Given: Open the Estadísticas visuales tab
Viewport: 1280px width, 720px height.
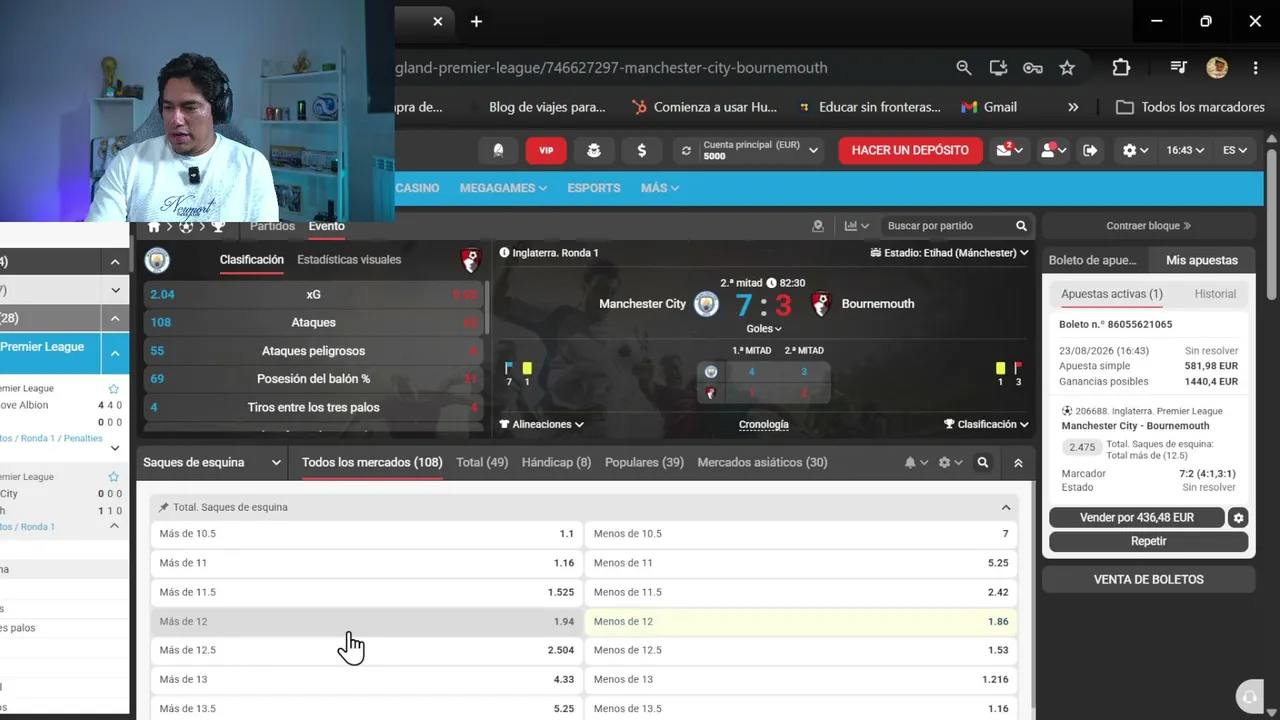Looking at the screenshot, I should coord(349,260).
